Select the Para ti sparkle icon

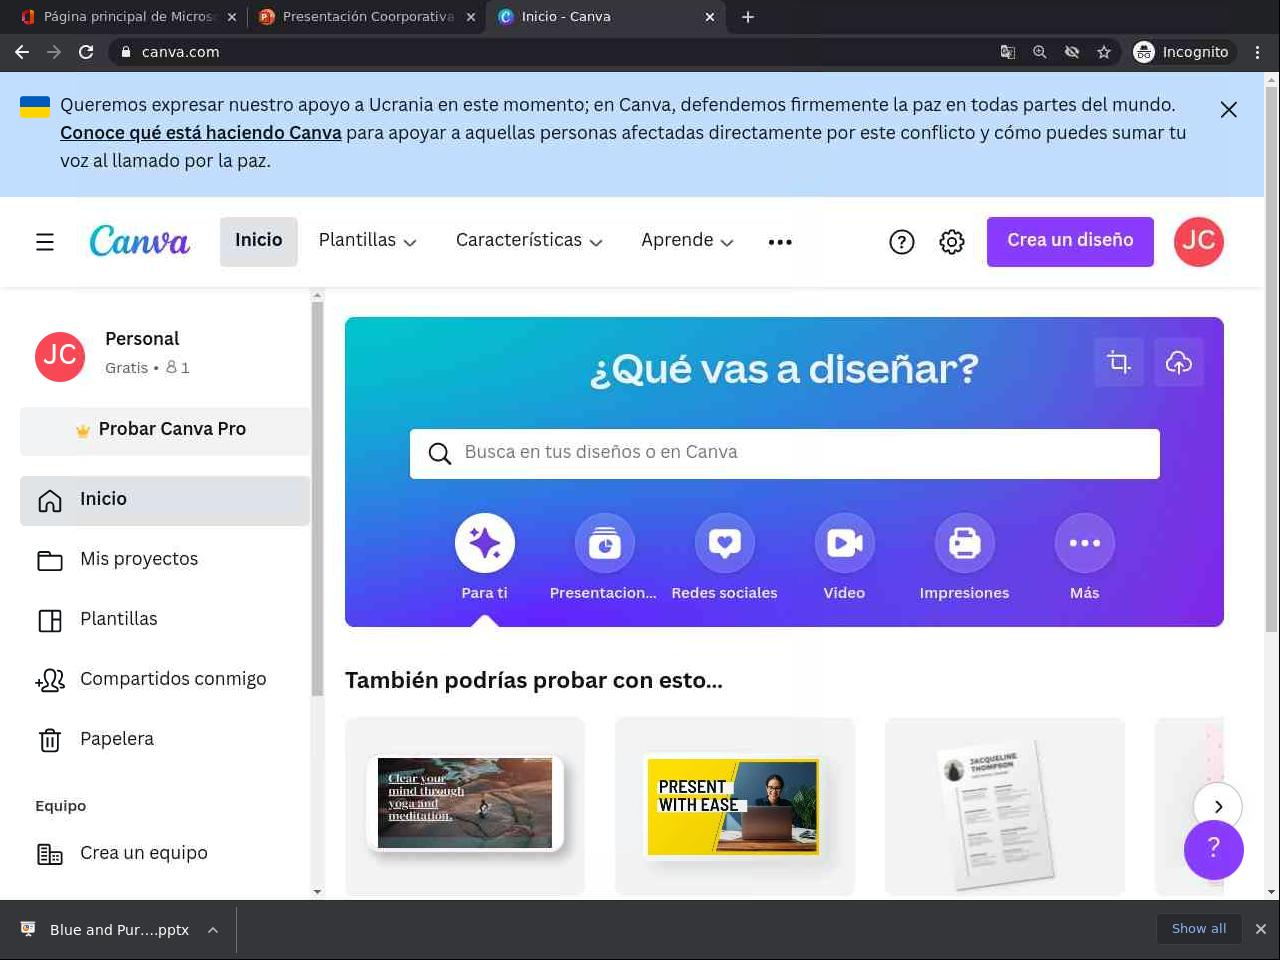point(485,543)
